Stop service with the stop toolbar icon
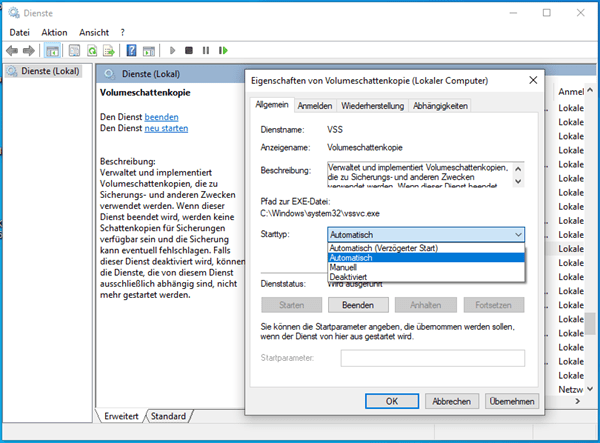This screenshot has width=600, height=443. coord(189,50)
